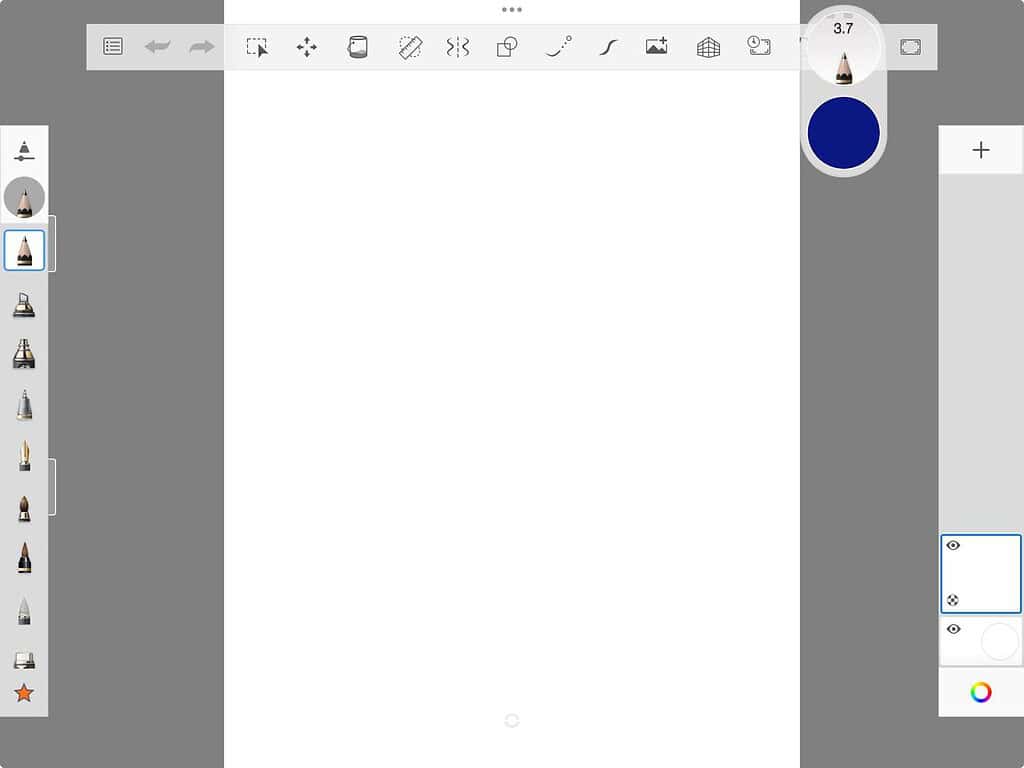The width and height of the screenshot is (1024, 768).
Task: Open the color wheel editor
Action: click(980, 692)
